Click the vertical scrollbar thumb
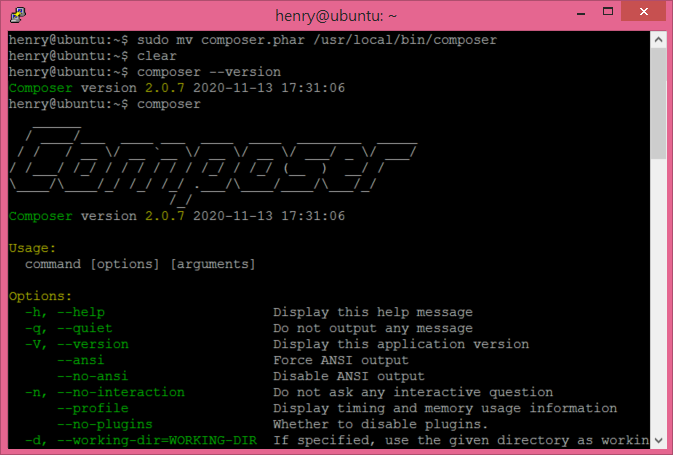The width and height of the screenshot is (673, 455). [x=658, y=104]
